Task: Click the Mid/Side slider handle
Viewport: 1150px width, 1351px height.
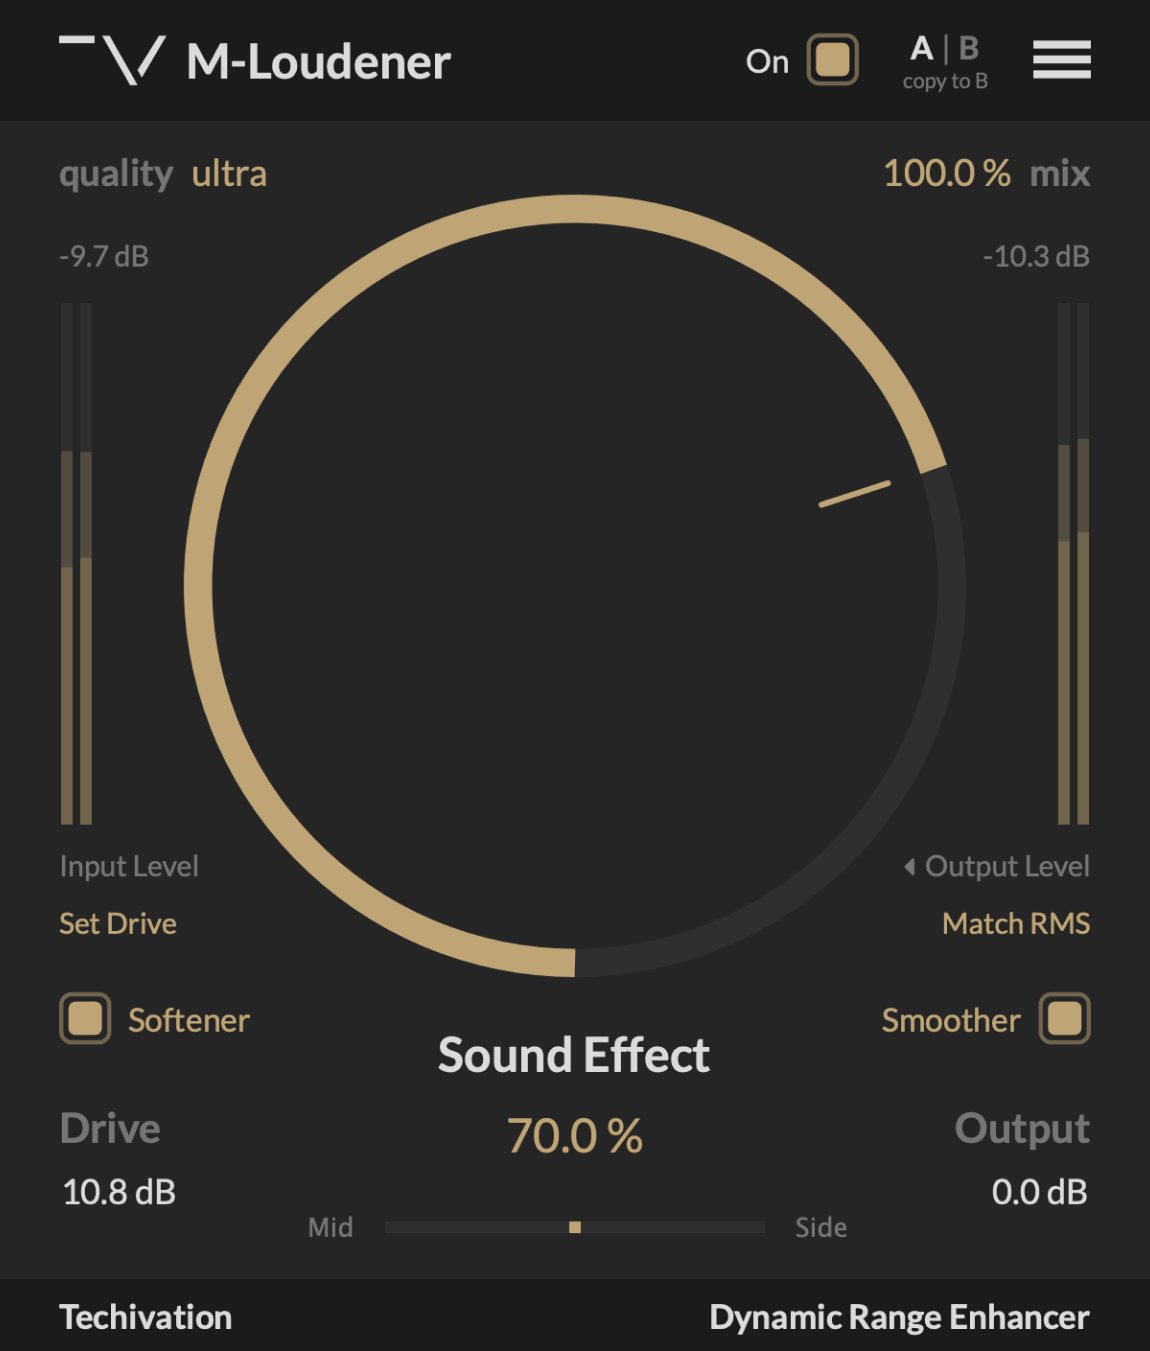Action: (575, 1227)
